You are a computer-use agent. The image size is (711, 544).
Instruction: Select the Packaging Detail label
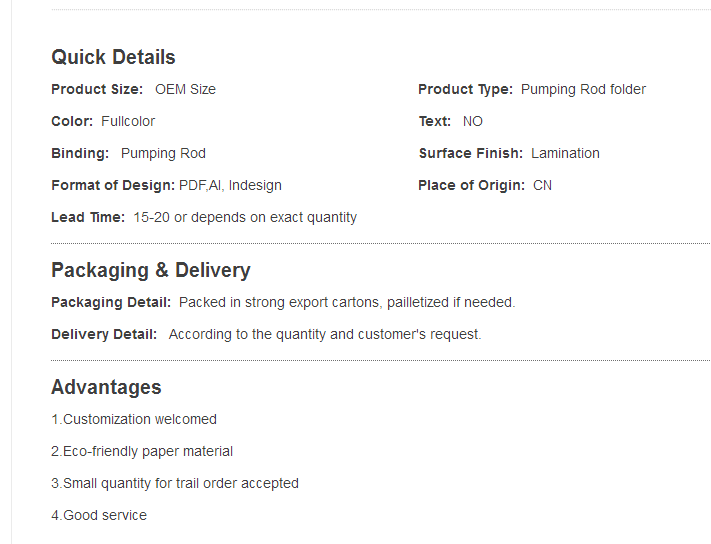[x=111, y=302]
